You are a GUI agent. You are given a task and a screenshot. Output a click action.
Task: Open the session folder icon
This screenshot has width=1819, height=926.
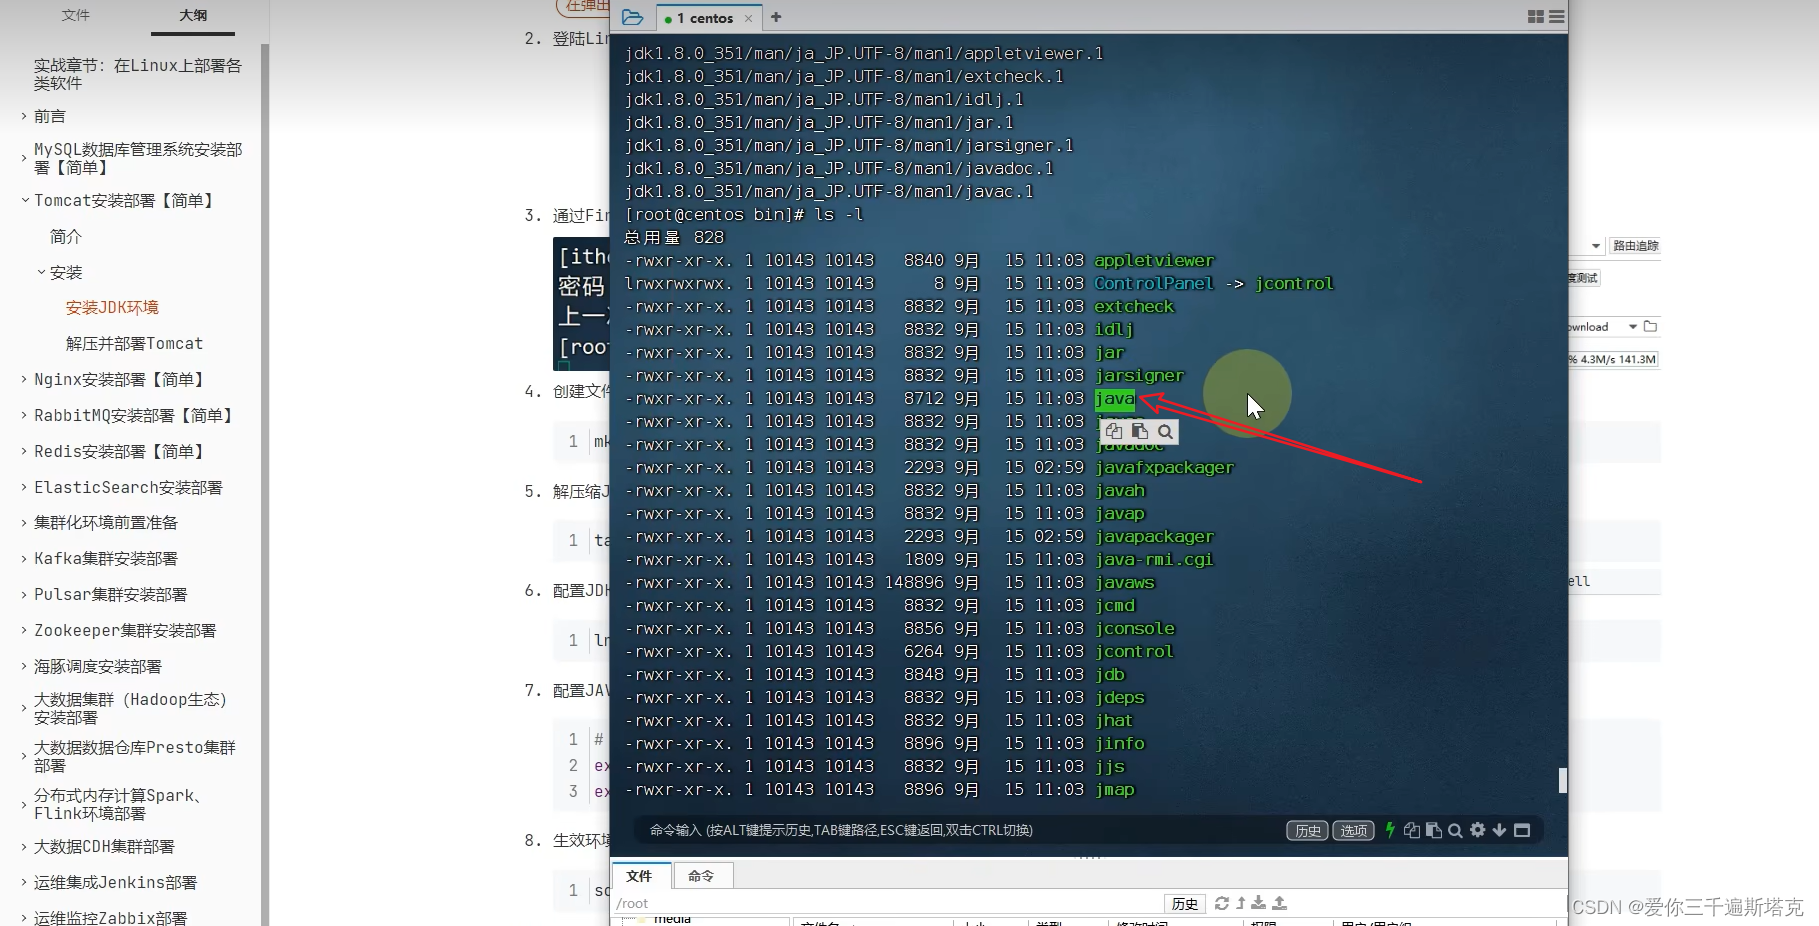pyautogui.click(x=632, y=17)
